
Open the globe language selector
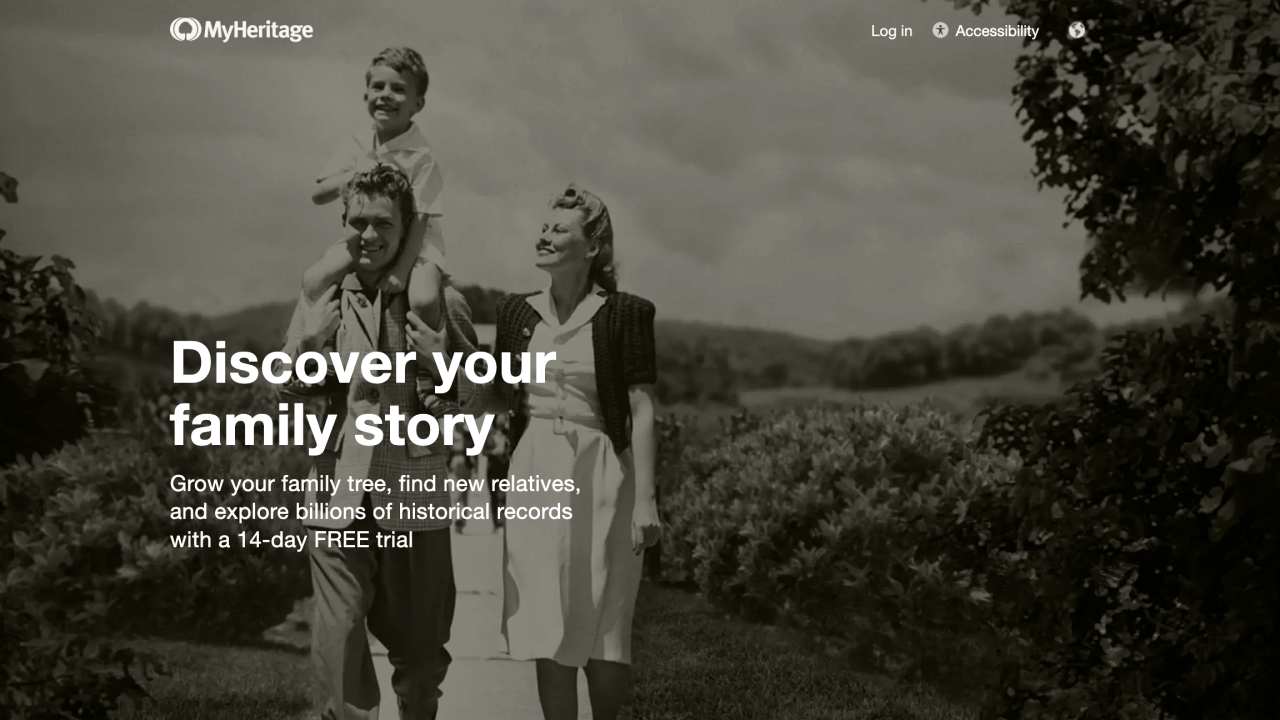point(1076,30)
